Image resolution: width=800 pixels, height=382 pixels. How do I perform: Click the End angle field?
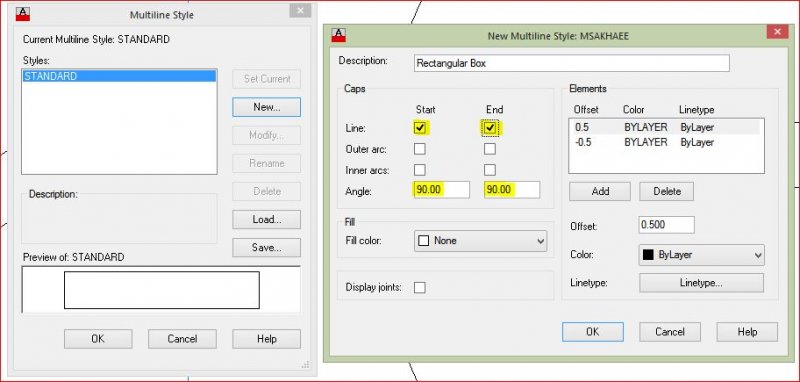tap(512, 190)
